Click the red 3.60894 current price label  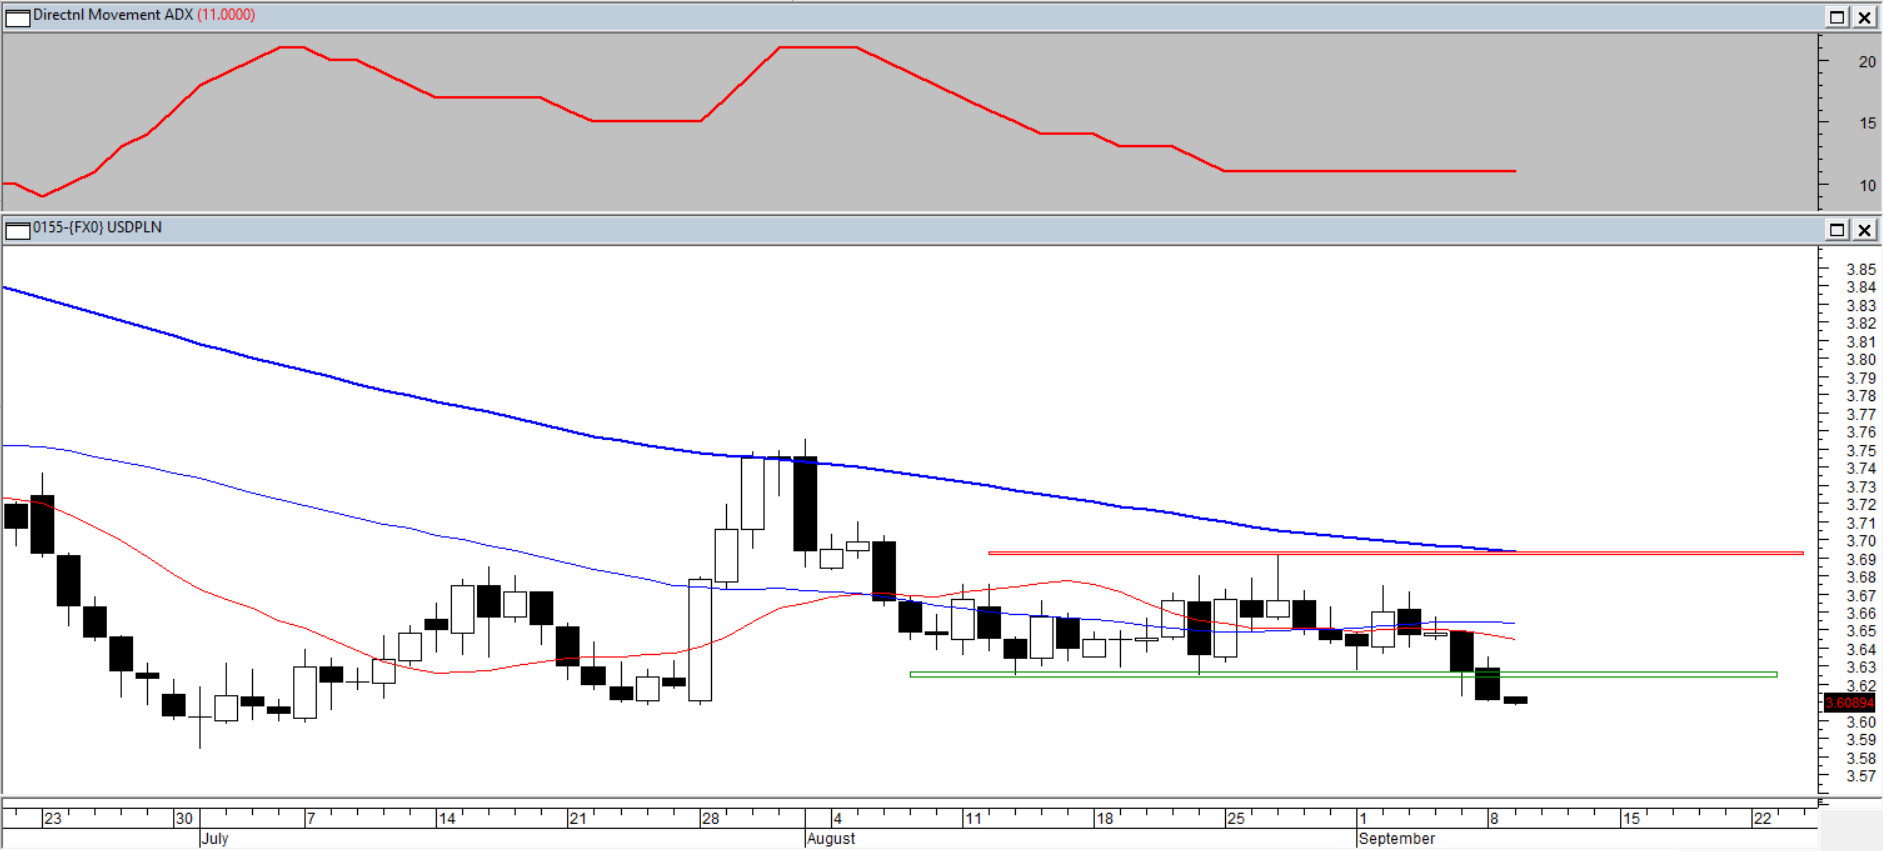[x=1849, y=703]
